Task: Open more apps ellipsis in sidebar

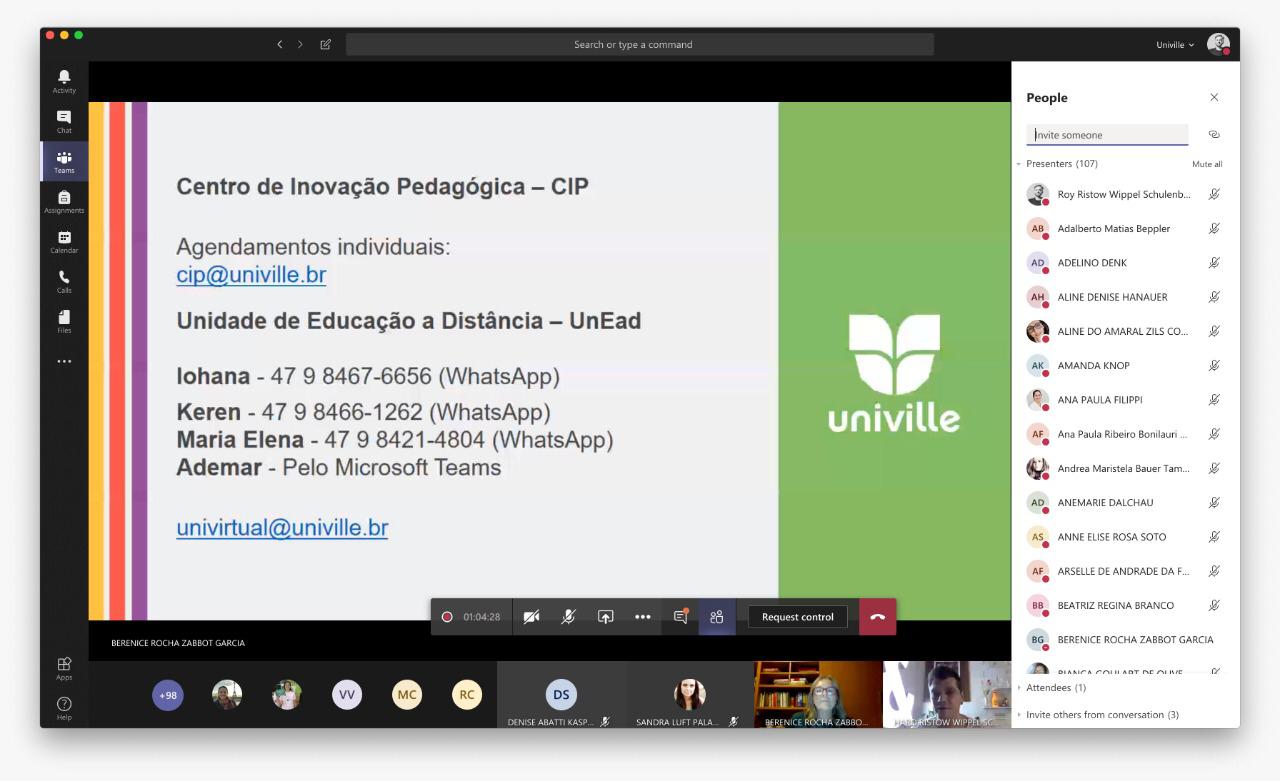Action: pyautogui.click(x=64, y=361)
